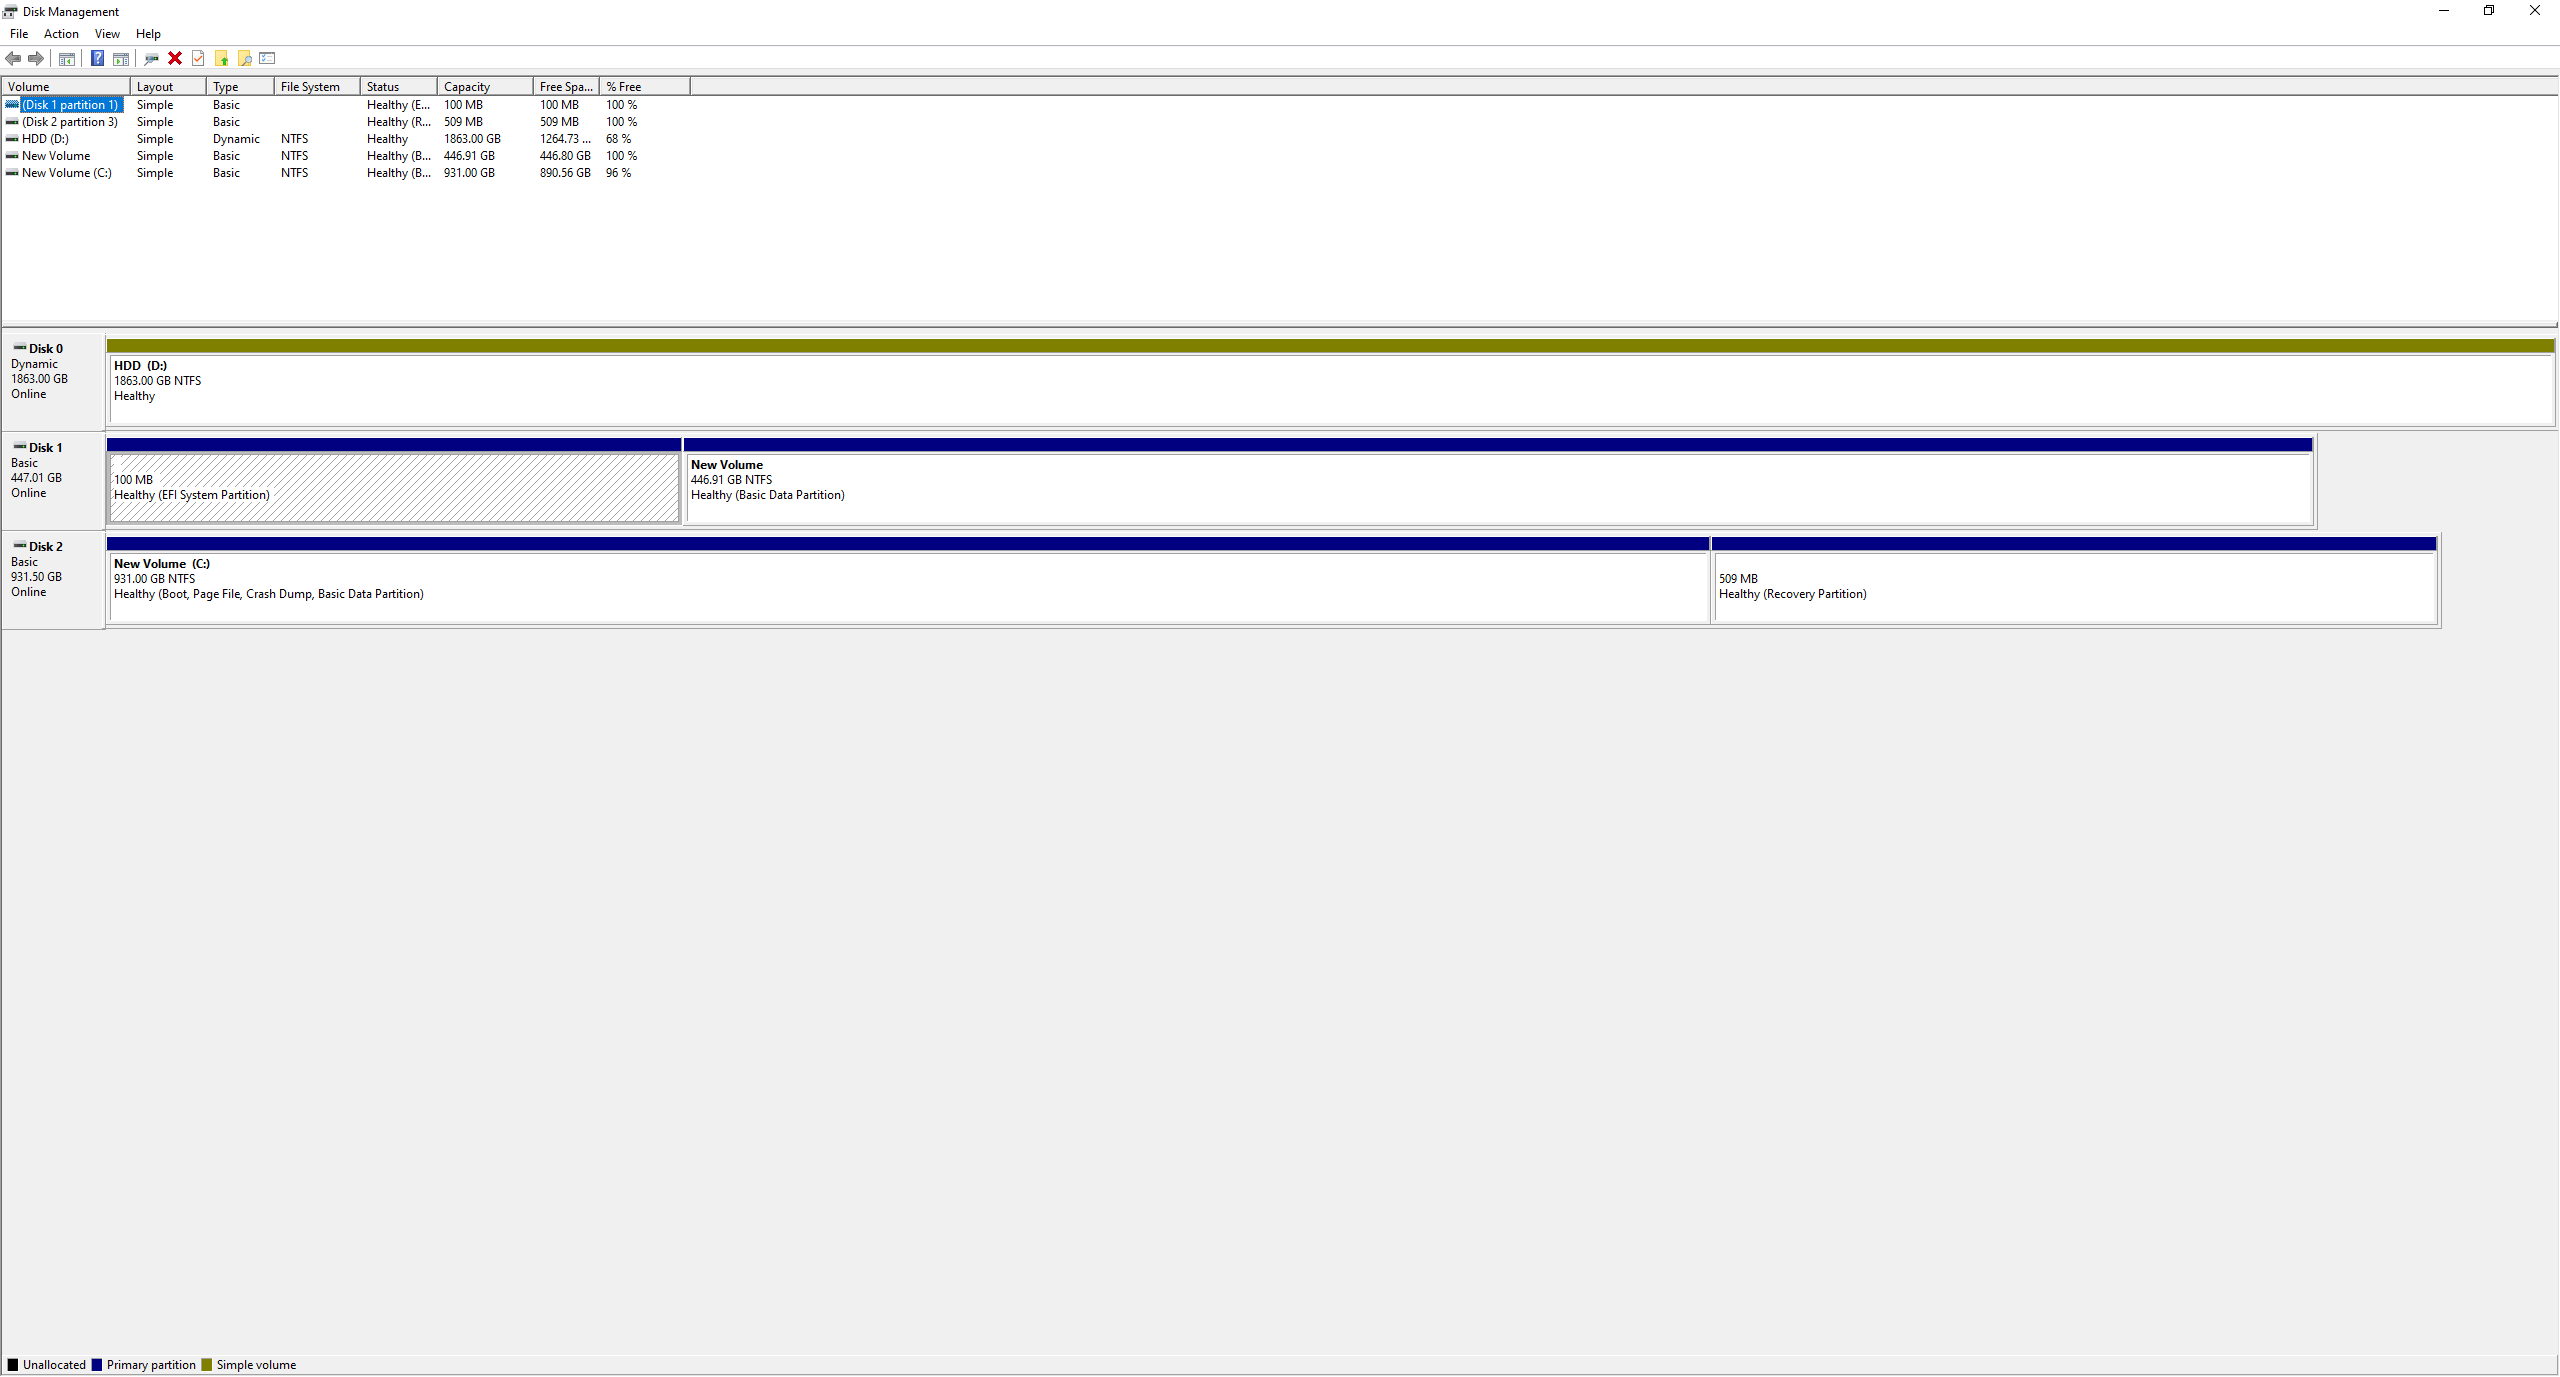Click the folder with green arrow icon
Image resolution: width=2560 pixels, height=1377 pixels.
click(222, 59)
